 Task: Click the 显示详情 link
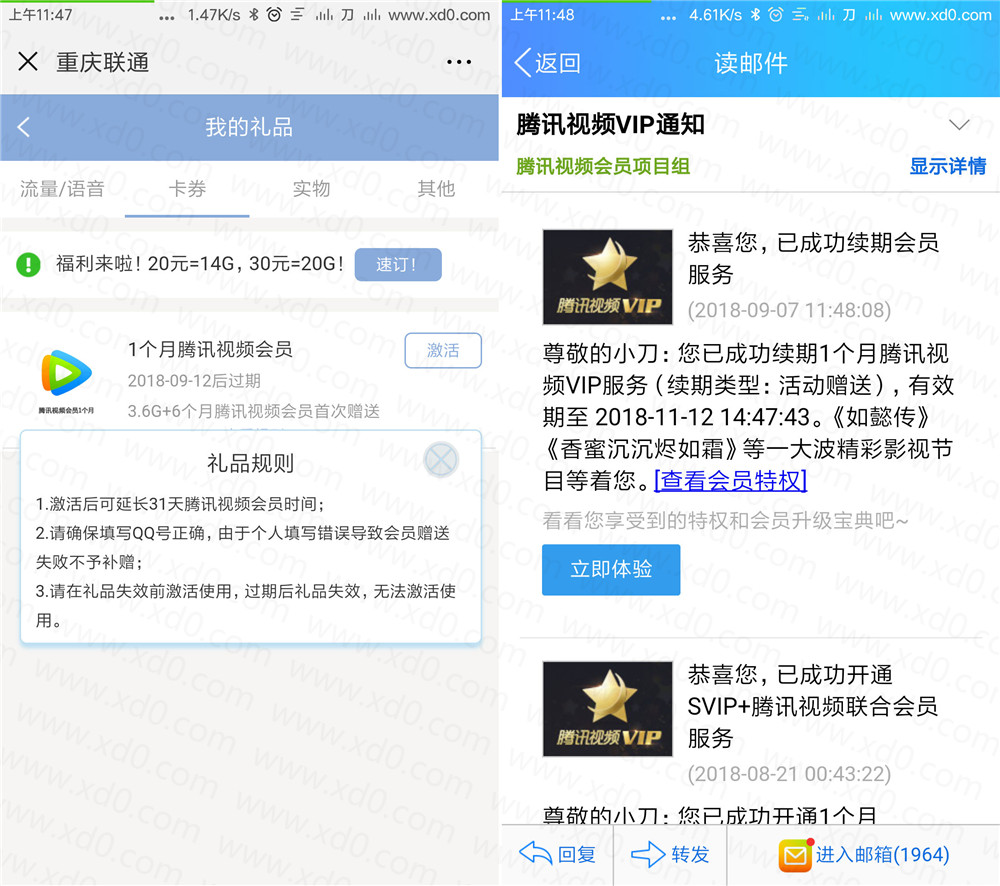coord(947,166)
